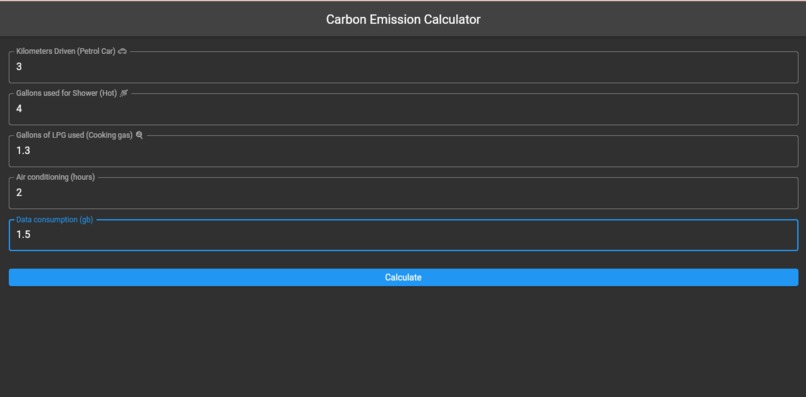The image size is (806, 397).
Task: Click the Gallons of LPG used label
Action: tap(74, 135)
